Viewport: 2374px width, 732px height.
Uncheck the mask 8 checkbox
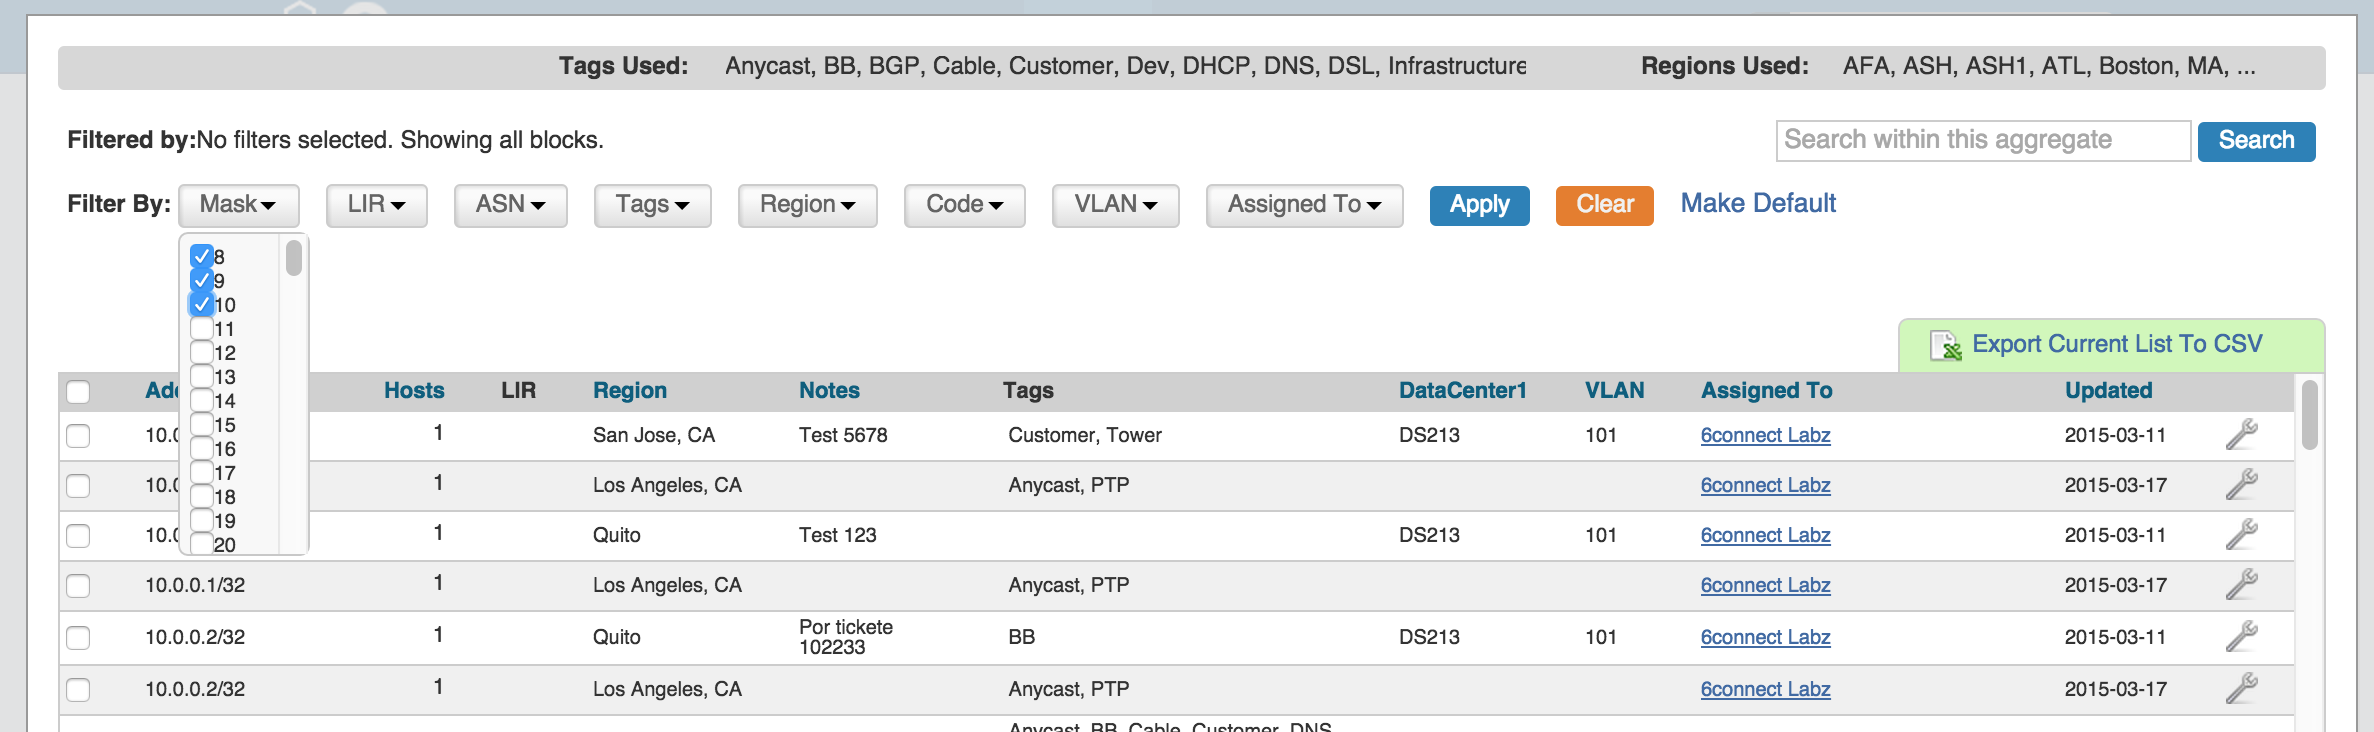tap(202, 256)
